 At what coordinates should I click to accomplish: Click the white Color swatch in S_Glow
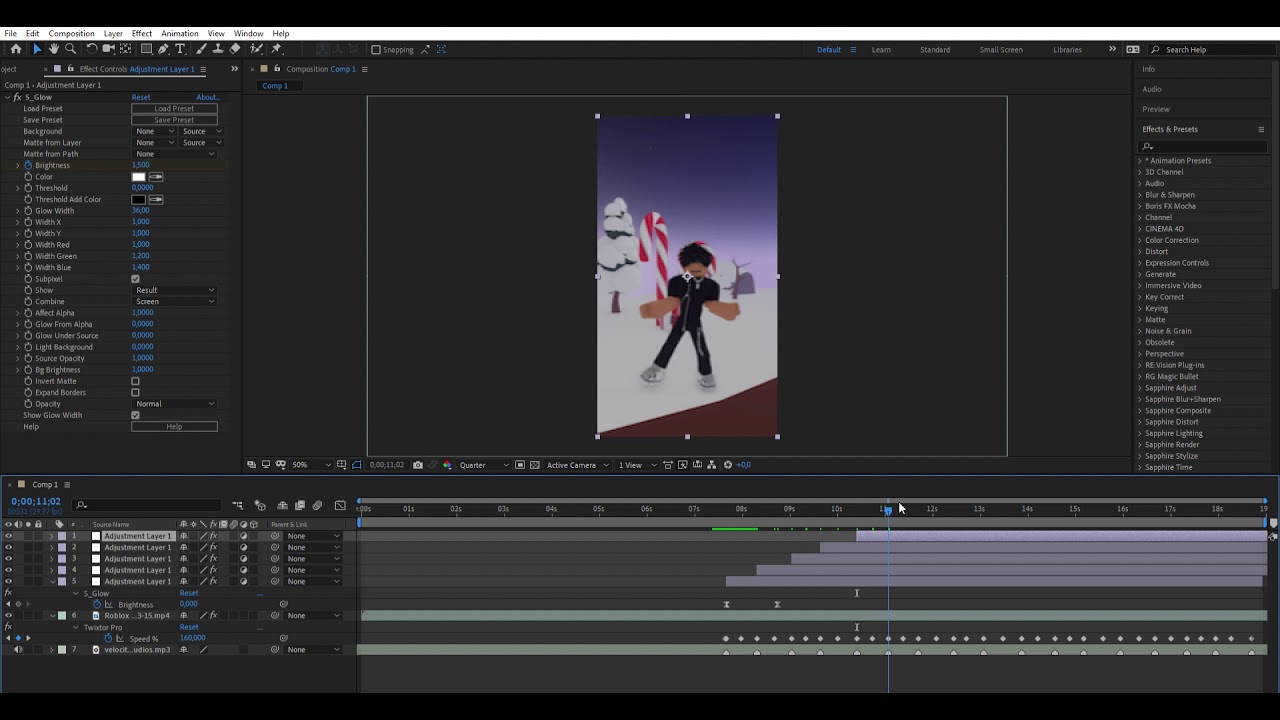pyautogui.click(x=138, y=177)
